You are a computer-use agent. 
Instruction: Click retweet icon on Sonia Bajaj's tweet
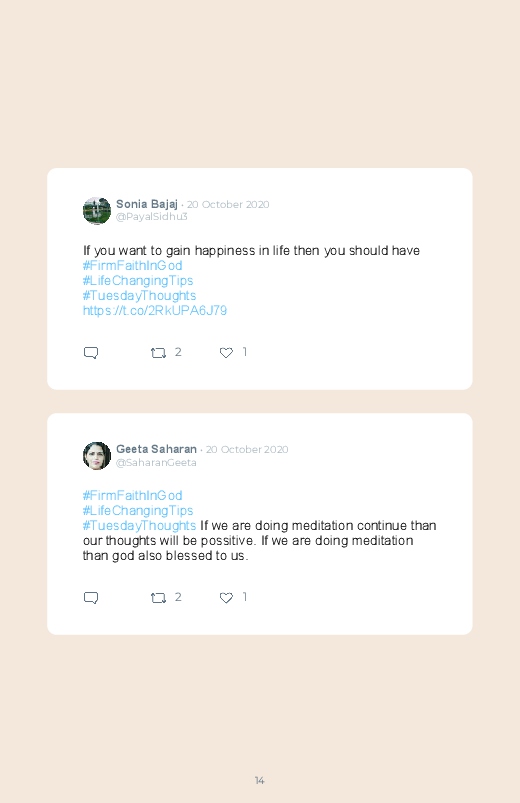(x=158, y=353)
